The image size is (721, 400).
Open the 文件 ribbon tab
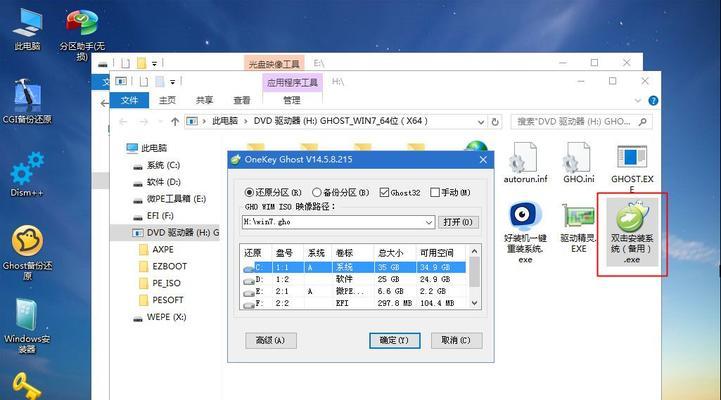(x=129, y=100)
